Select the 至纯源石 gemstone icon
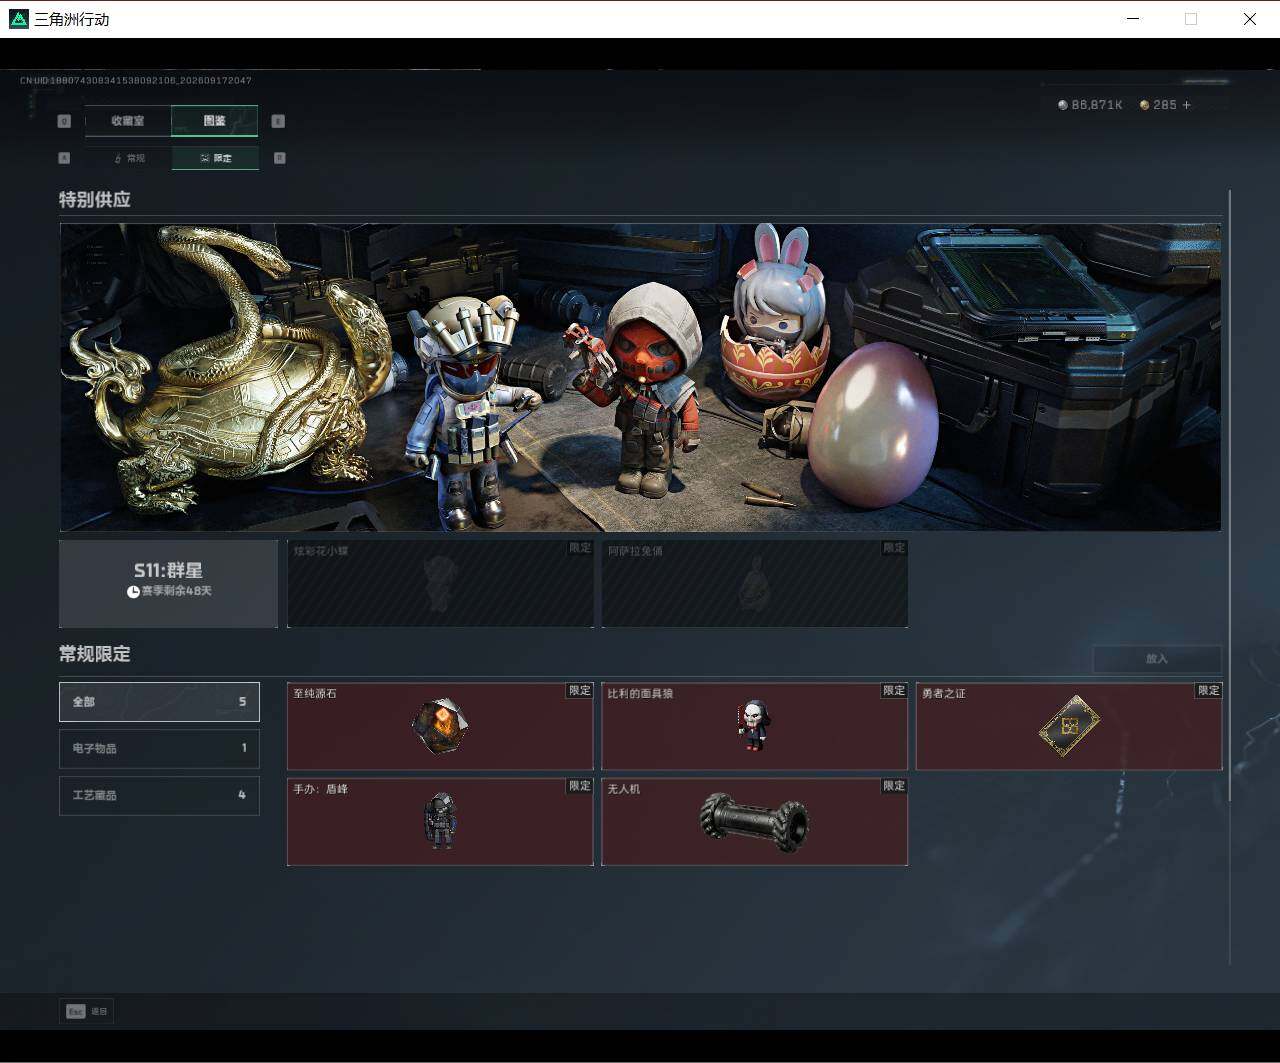 (x=440, y=726)
